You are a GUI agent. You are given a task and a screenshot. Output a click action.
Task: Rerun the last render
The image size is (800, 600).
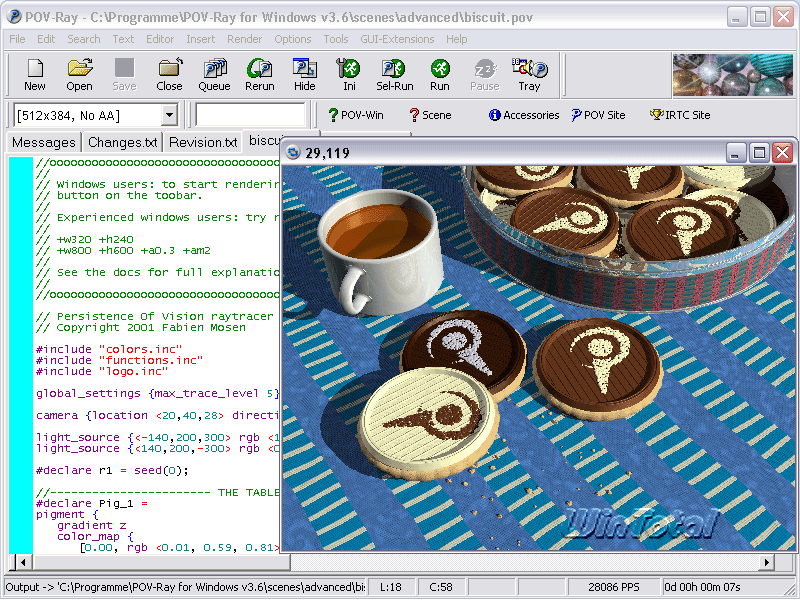pos(260,74)
